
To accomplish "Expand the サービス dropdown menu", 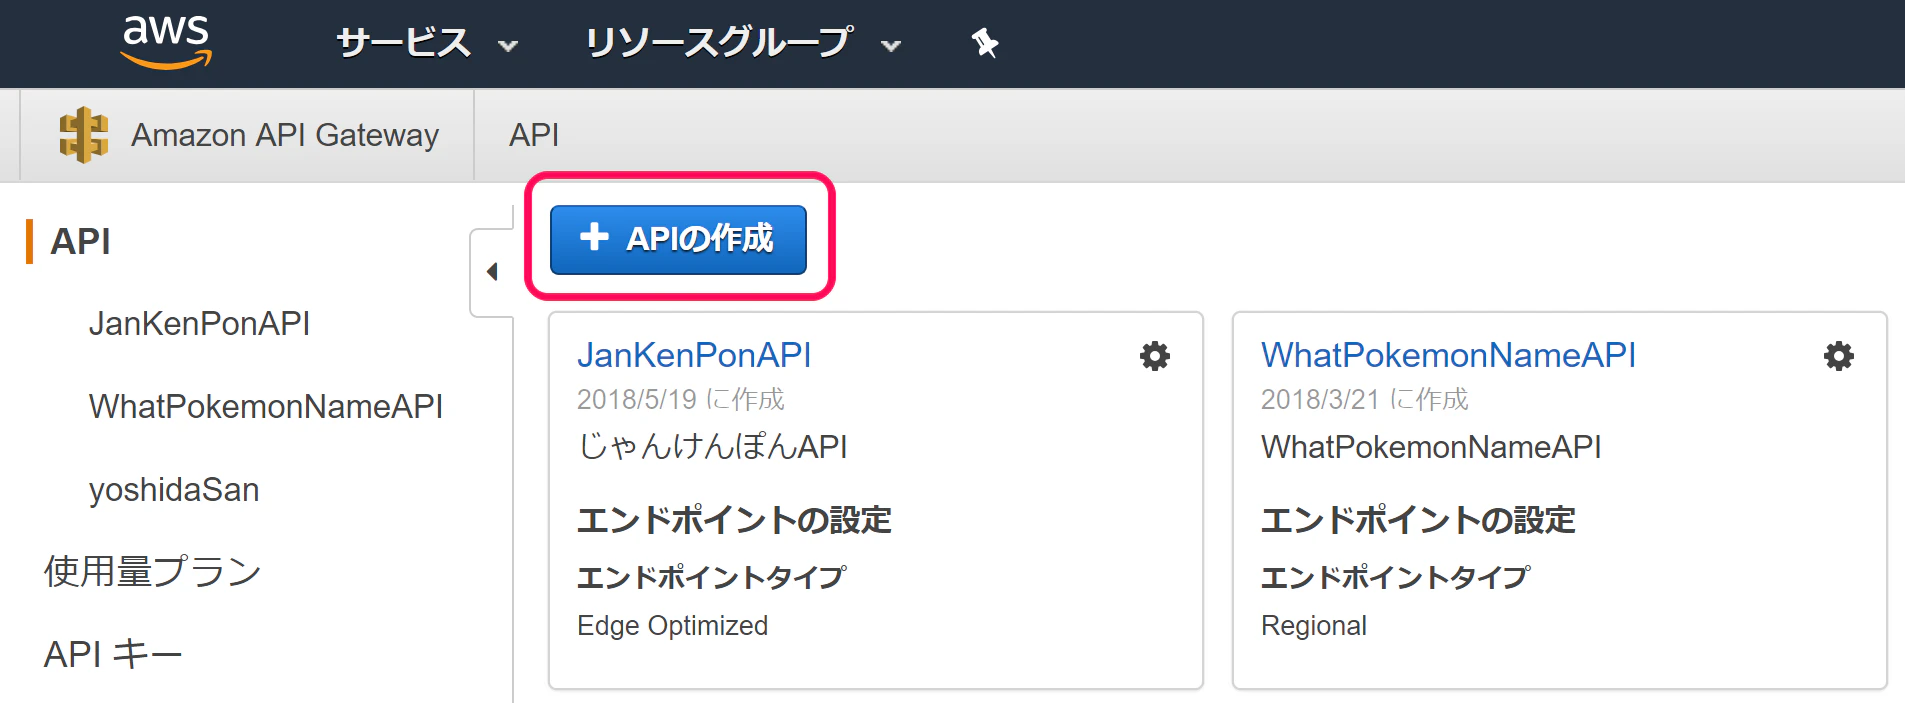I will click(x=427, y=43).
